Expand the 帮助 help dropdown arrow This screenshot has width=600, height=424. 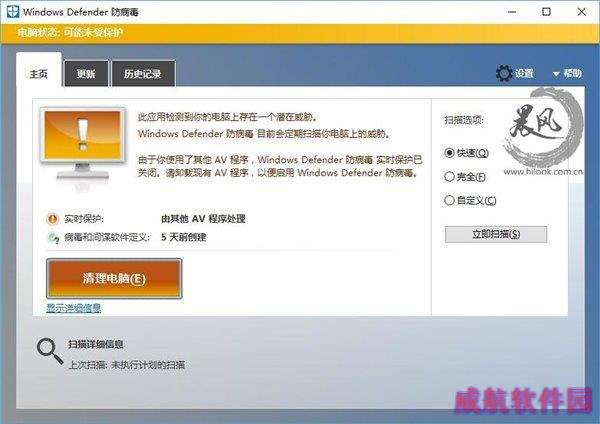[x=556, y=74]
